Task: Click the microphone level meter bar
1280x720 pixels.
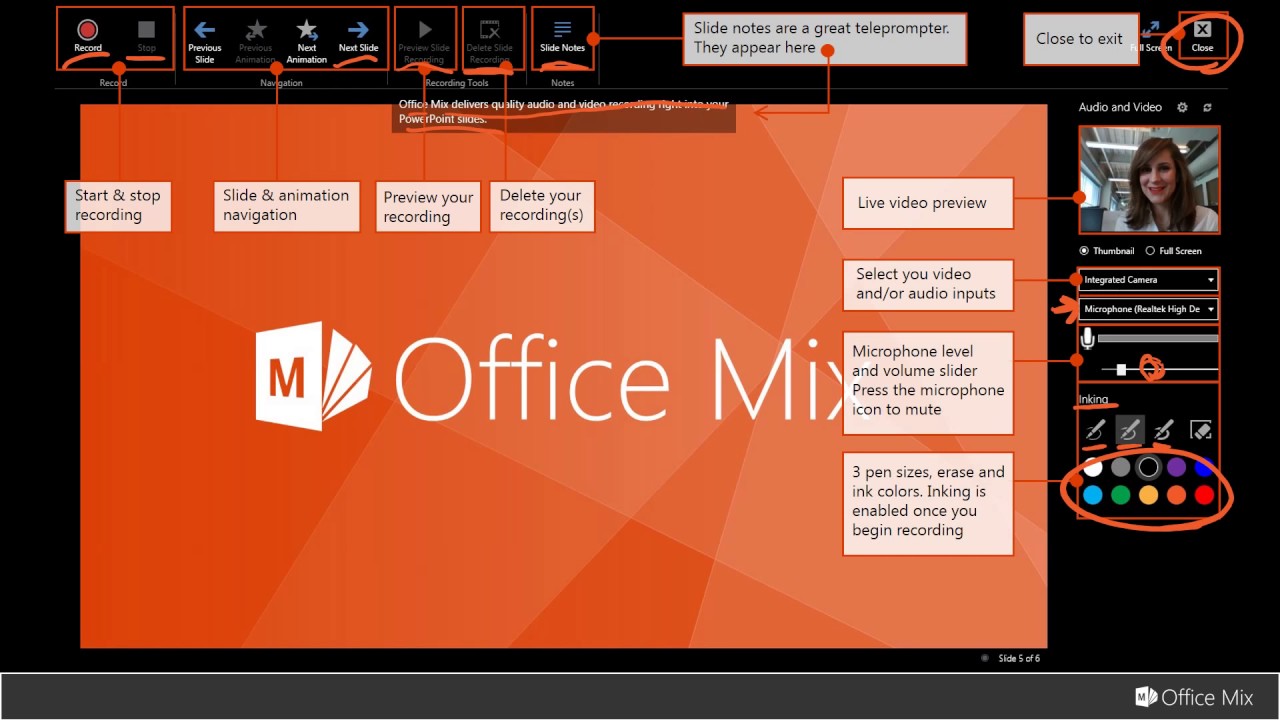Action: point(1158,339)
